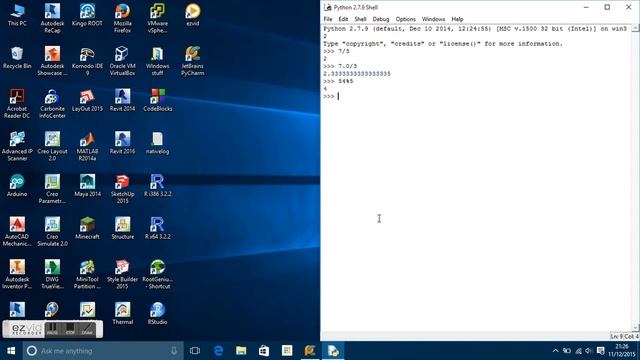640x360 pixels.
Task: Select the Creo Layout 2.0 shortcut
Action: [52, 146]
